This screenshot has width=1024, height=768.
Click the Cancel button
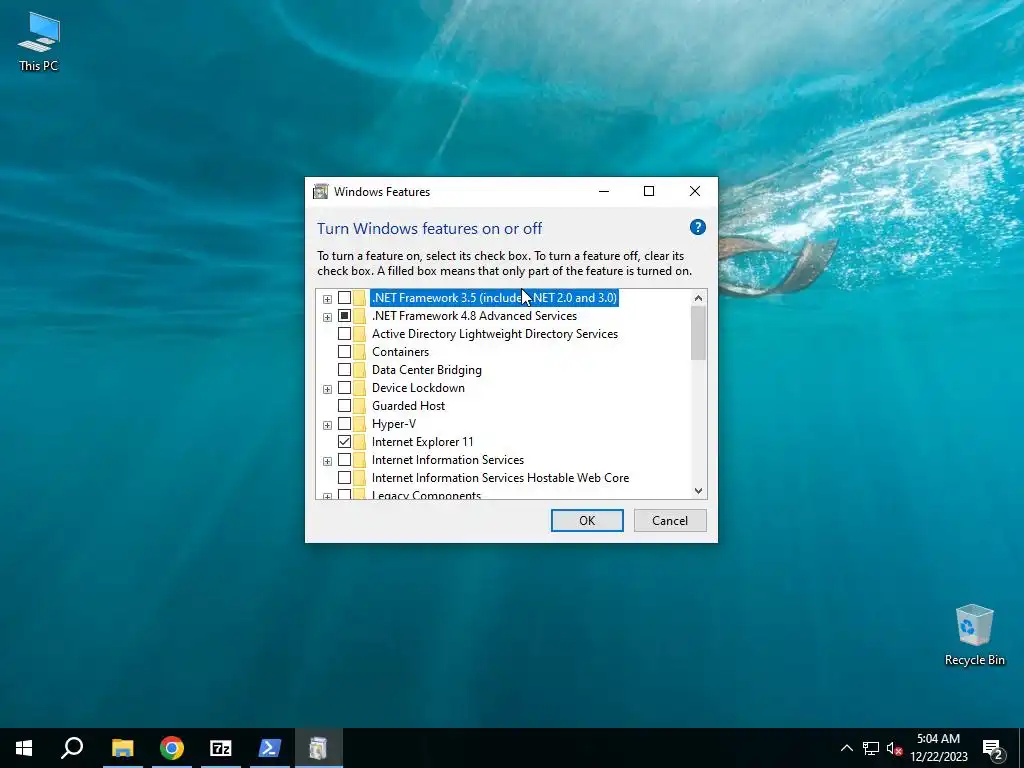pyautogui.click(x=670, y=520)
